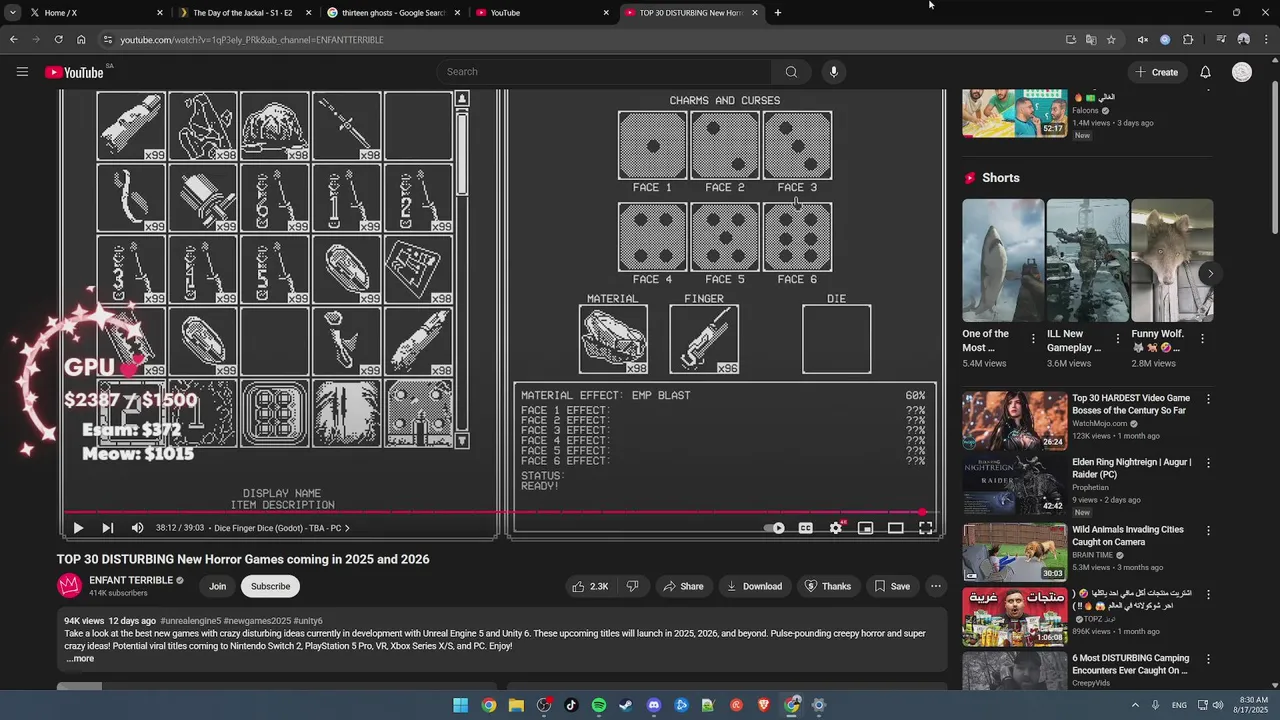This screenshot has width=1280, height=720.
Task: Skip to the next video
Action: click(107, 528)
